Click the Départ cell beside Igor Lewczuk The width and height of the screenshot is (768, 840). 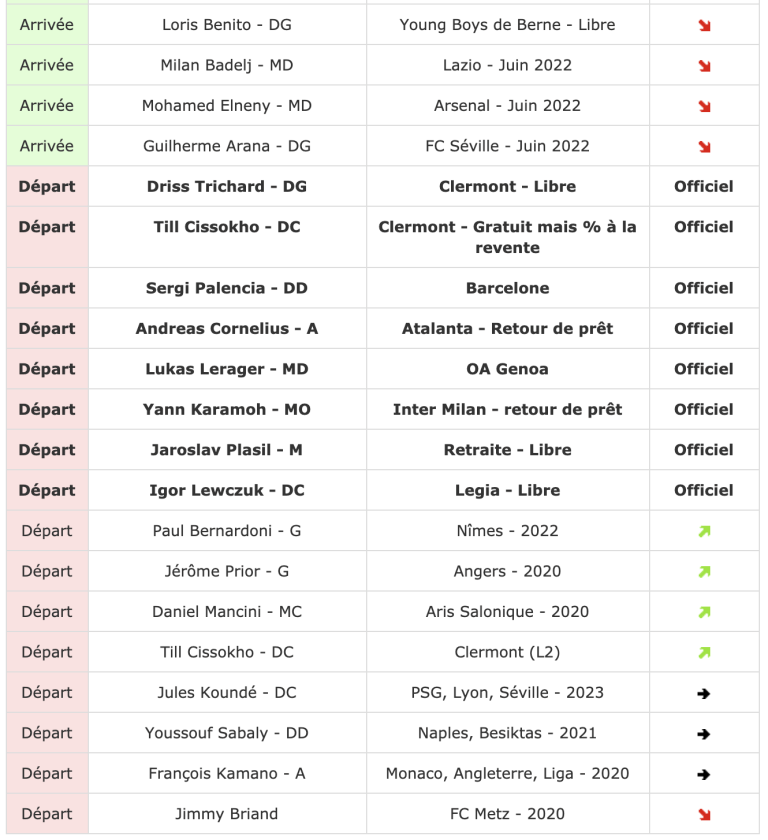[47, 490]
